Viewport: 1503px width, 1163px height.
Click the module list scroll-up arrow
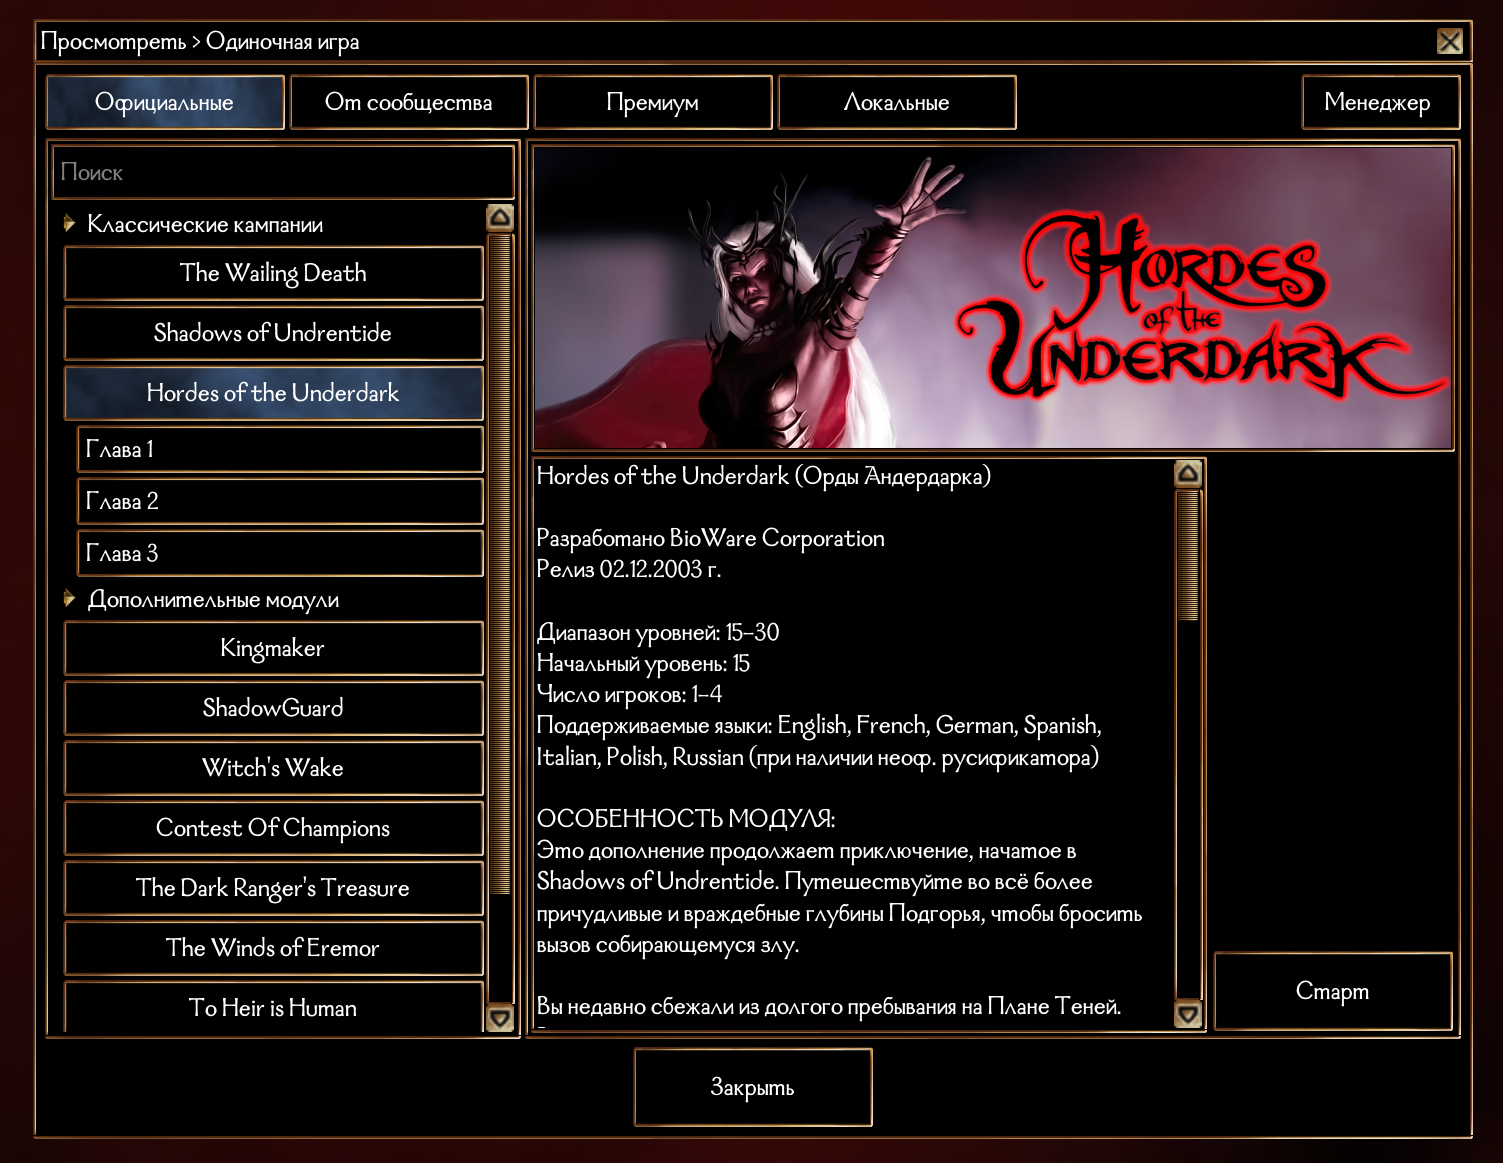click(500, 217)
